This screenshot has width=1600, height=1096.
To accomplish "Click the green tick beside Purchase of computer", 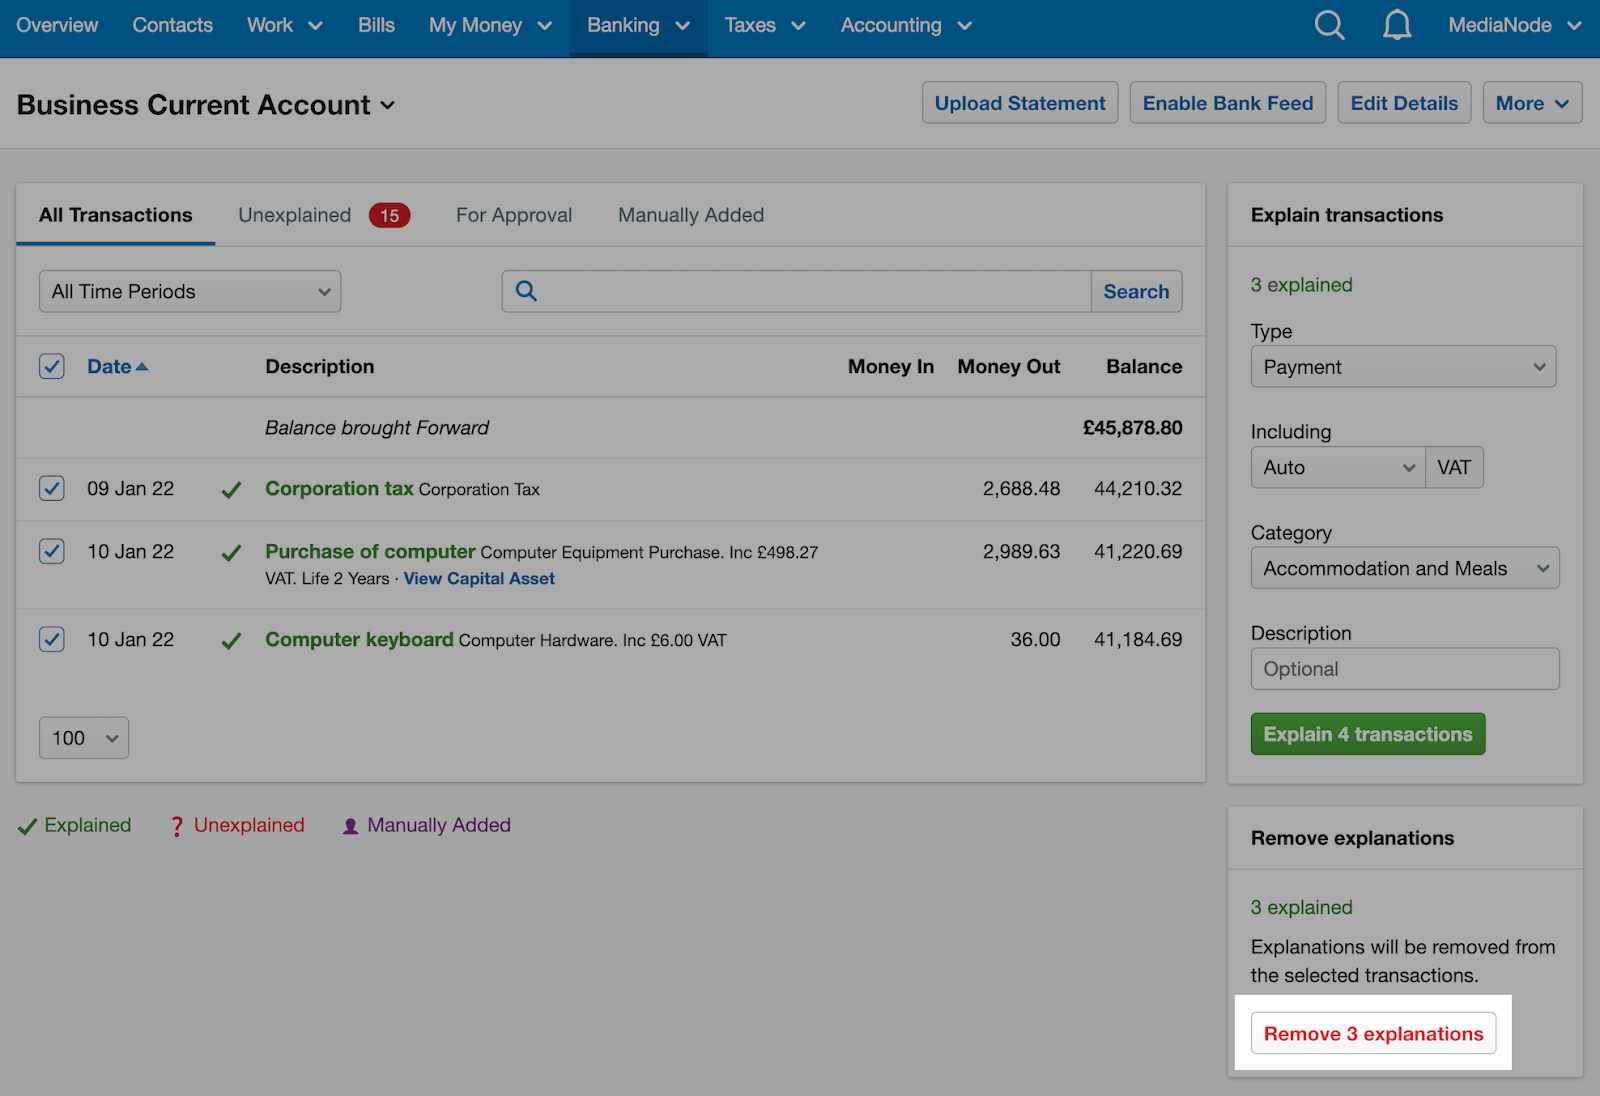I will tap(231, 553).
